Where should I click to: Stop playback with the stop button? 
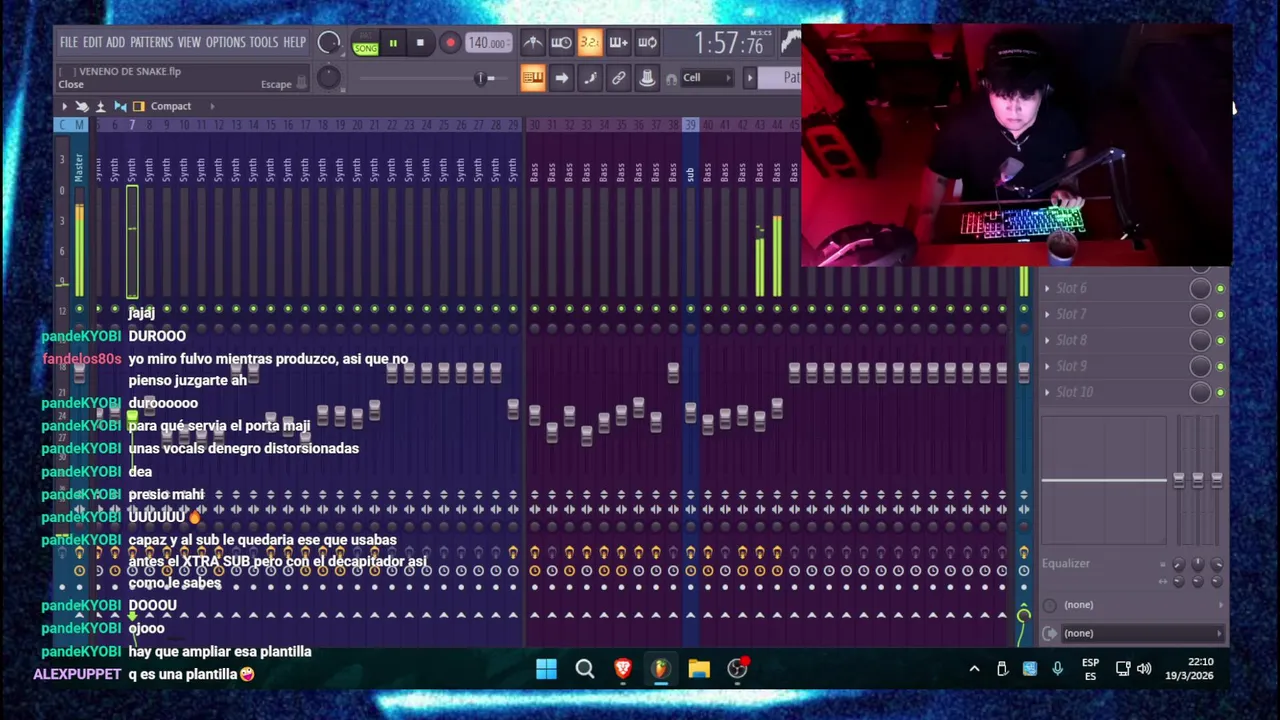point(420,43)
